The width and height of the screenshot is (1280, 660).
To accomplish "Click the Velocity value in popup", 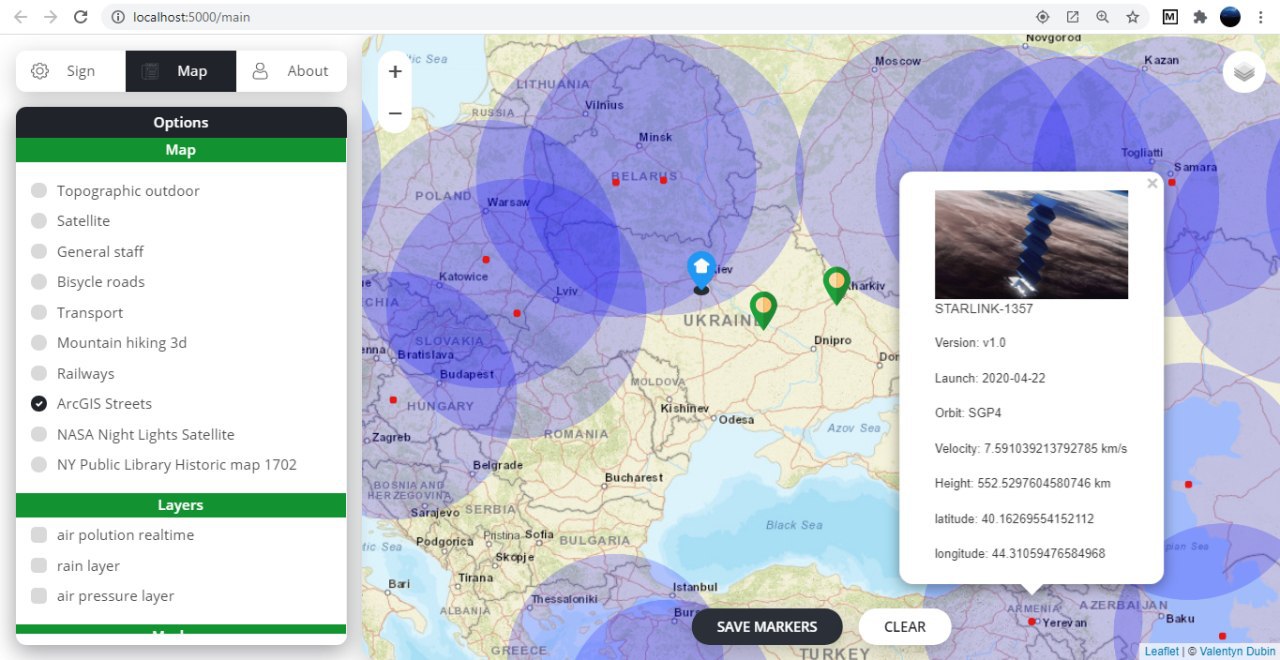I will tap(1055, 449).
